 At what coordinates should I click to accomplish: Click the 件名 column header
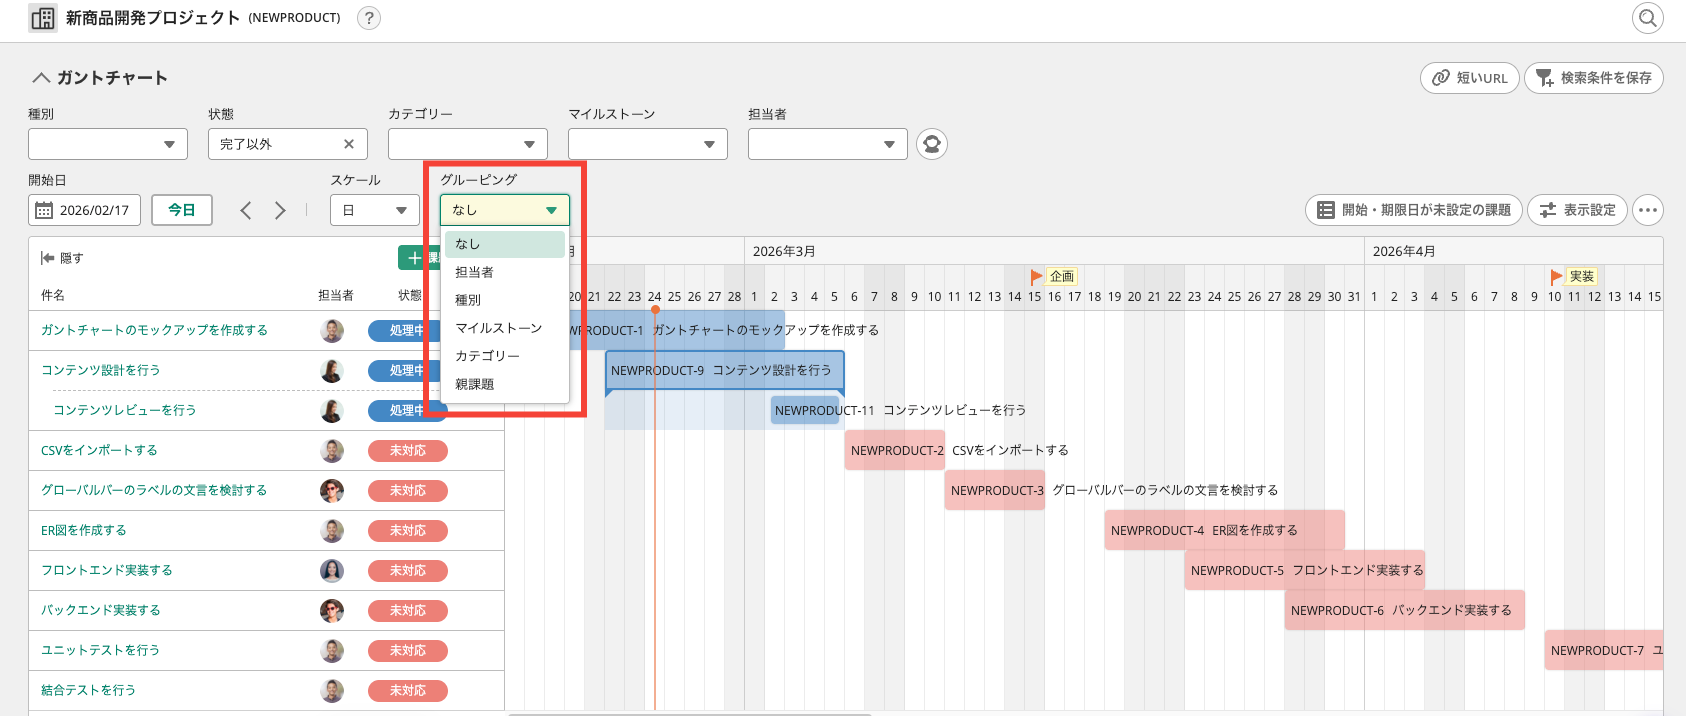click(x=53, y=295)
